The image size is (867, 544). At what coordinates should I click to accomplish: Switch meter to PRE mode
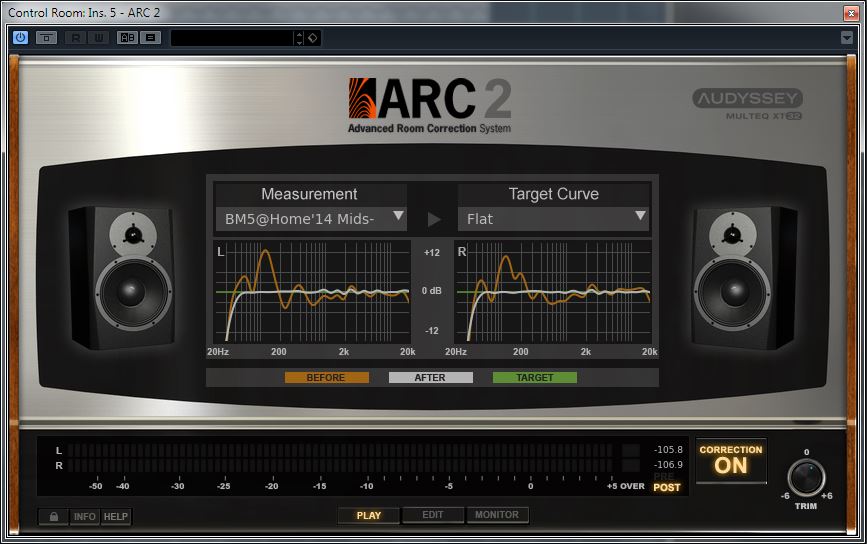[x=664, y=476]
